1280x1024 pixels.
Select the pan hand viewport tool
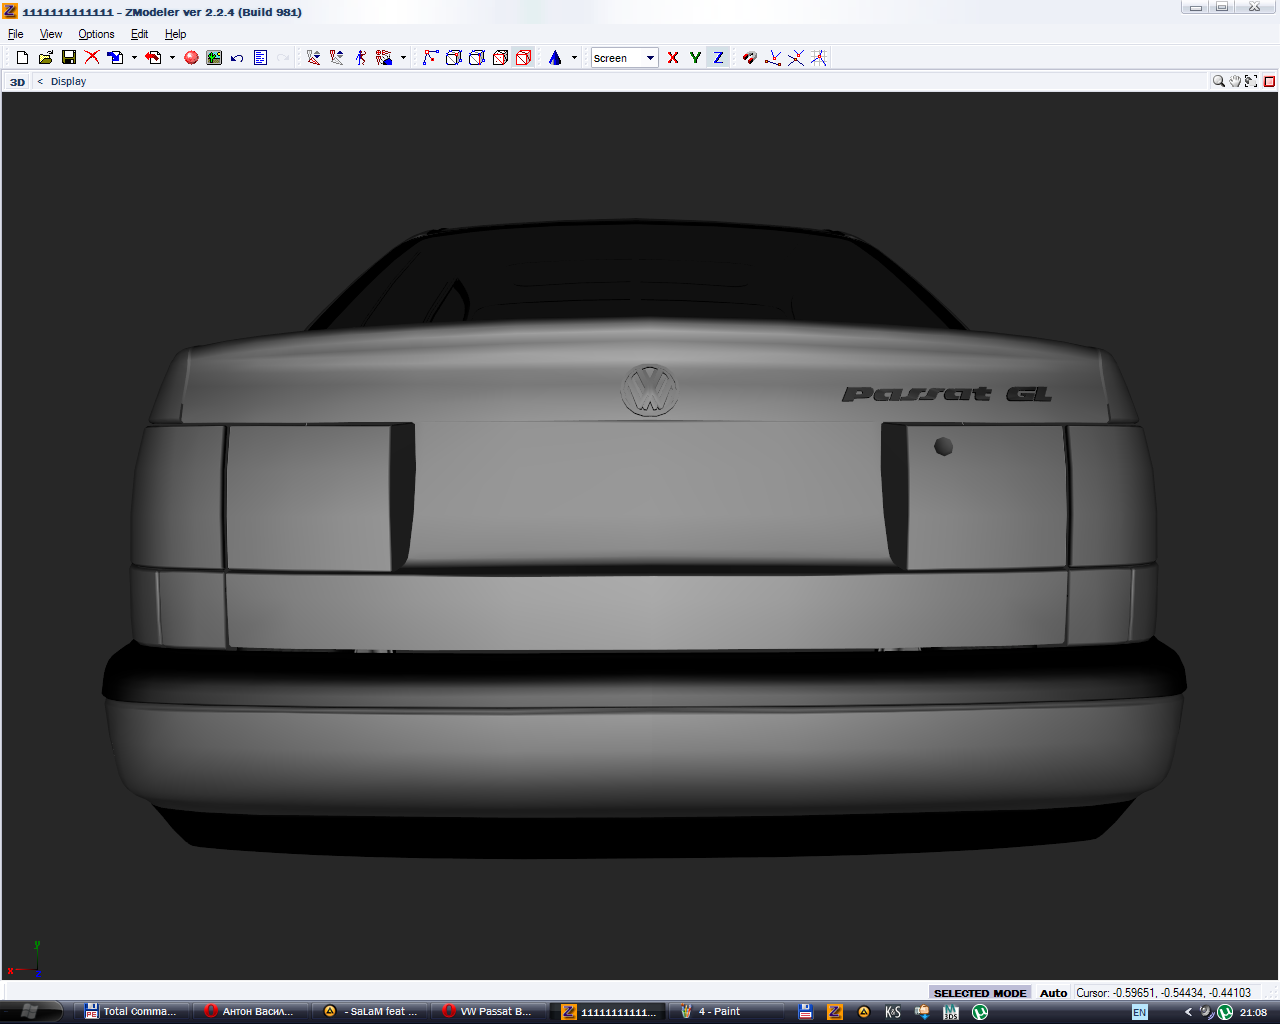[x=1235, y=81]
